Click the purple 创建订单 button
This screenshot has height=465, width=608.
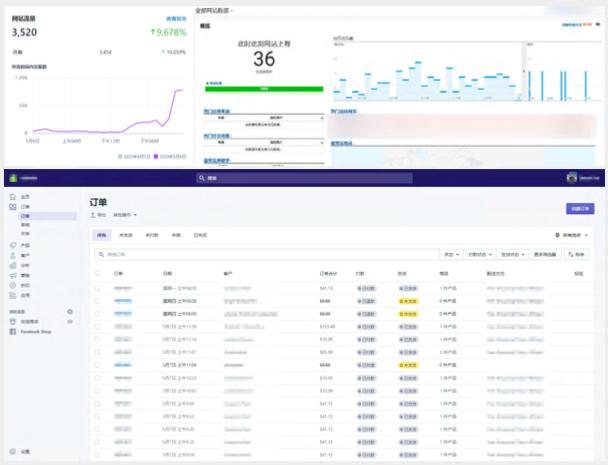(x=579, y=208)
